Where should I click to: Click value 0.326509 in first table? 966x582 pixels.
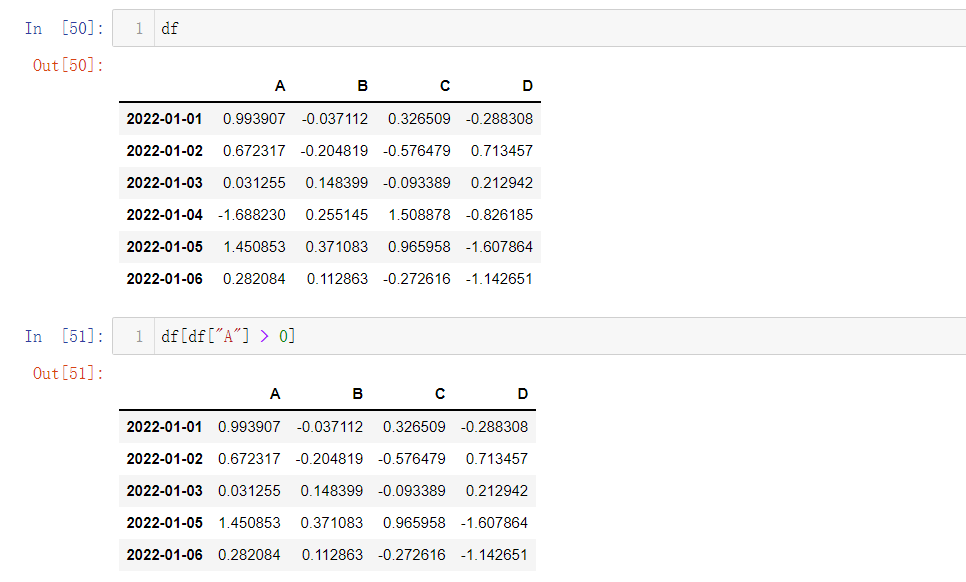(420, 119)
